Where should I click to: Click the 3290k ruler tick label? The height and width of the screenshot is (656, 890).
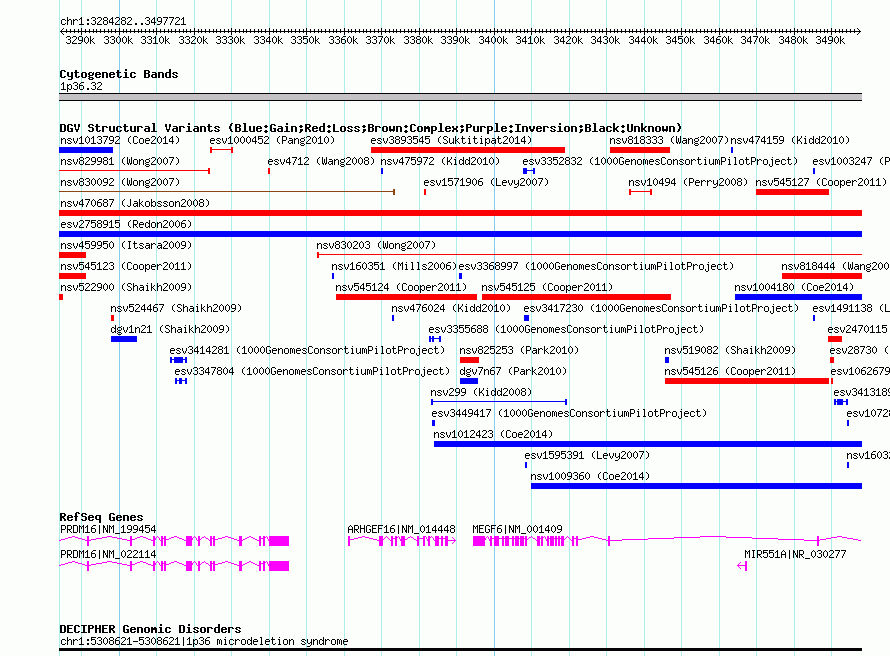point(80,40)
